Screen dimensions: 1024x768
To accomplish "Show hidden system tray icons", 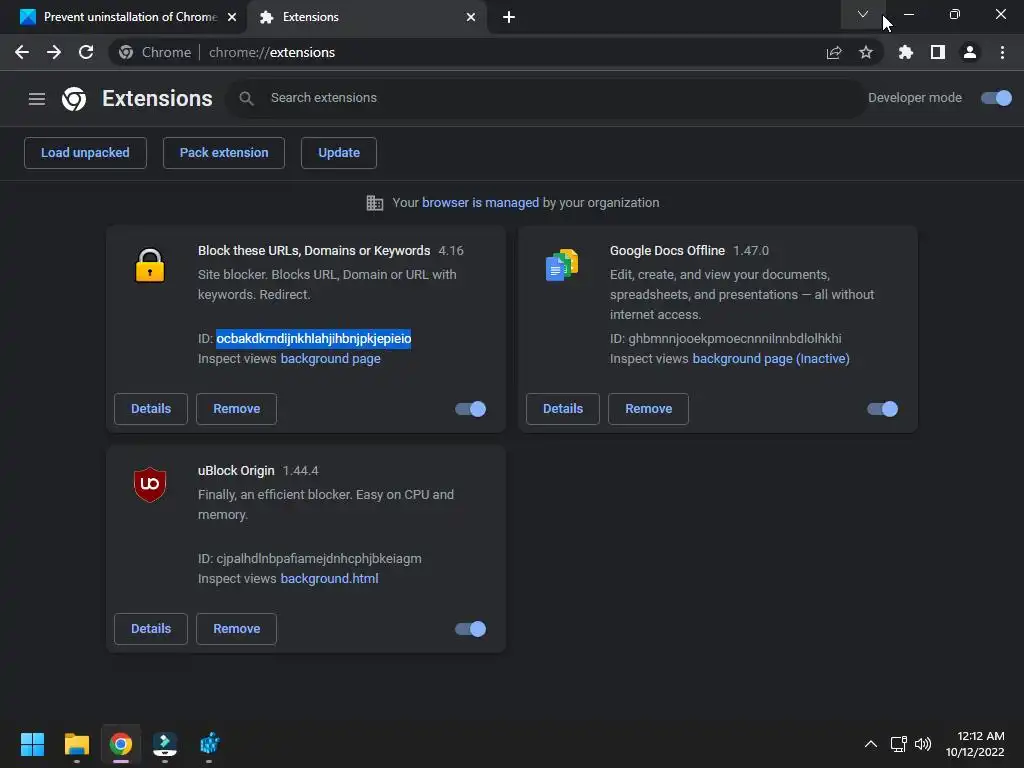I will 871,744.
